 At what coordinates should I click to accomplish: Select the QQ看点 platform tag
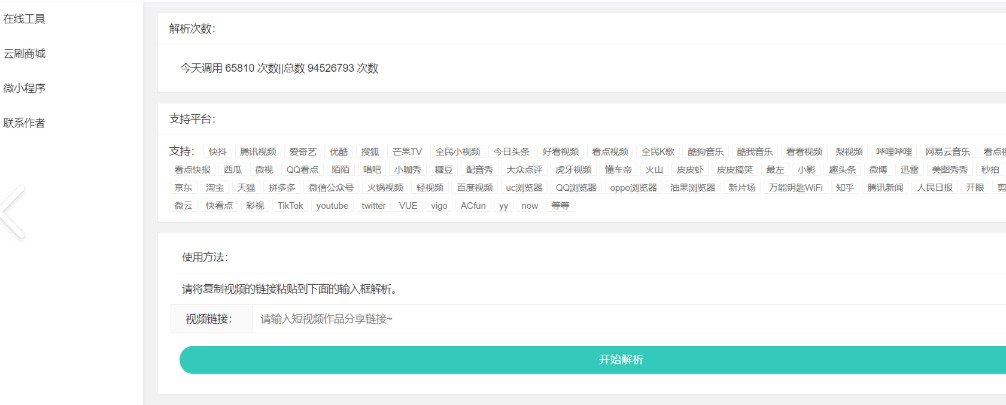[x=302, y=169]
